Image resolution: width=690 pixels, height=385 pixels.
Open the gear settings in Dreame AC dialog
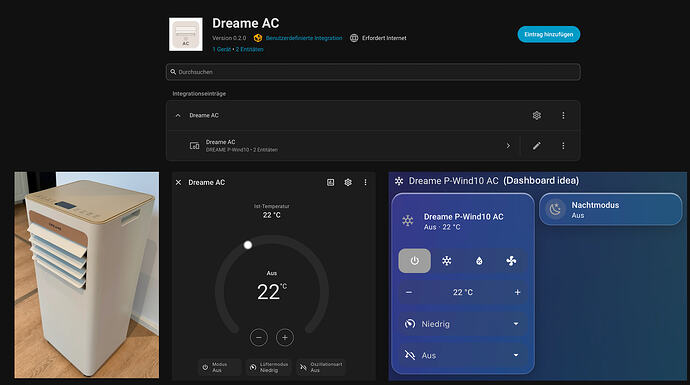coord(348,182)
